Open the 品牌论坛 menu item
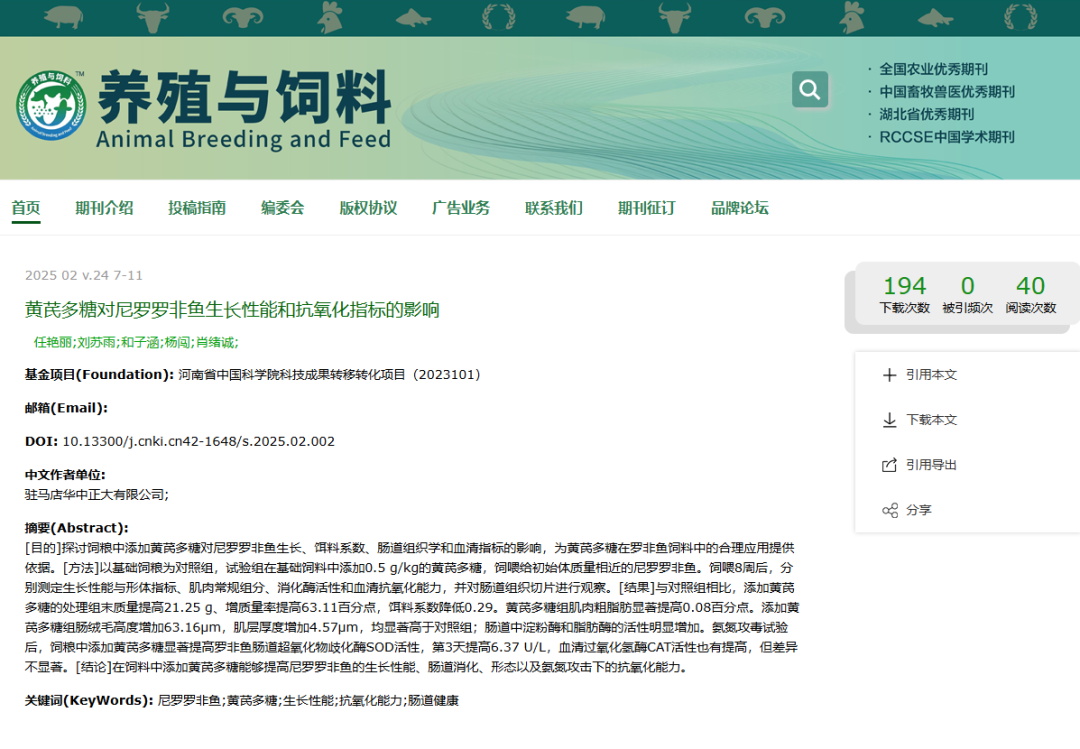The height and width of the screenshot is (749, 1080). [740, 208]
